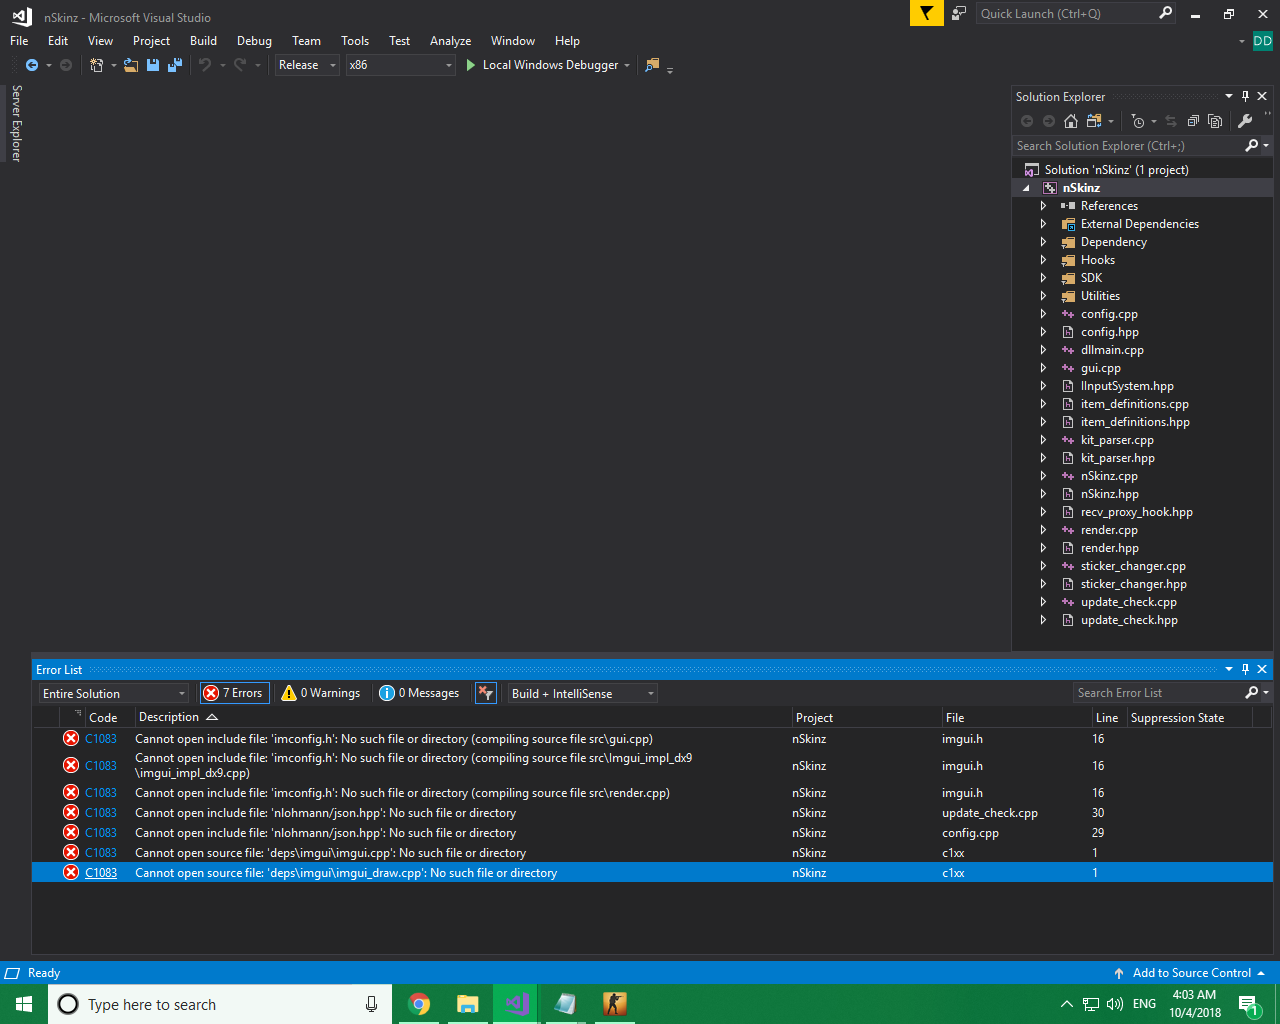
Task: Click the Solution Explorer search magnifier icon
Action: 1251,146
